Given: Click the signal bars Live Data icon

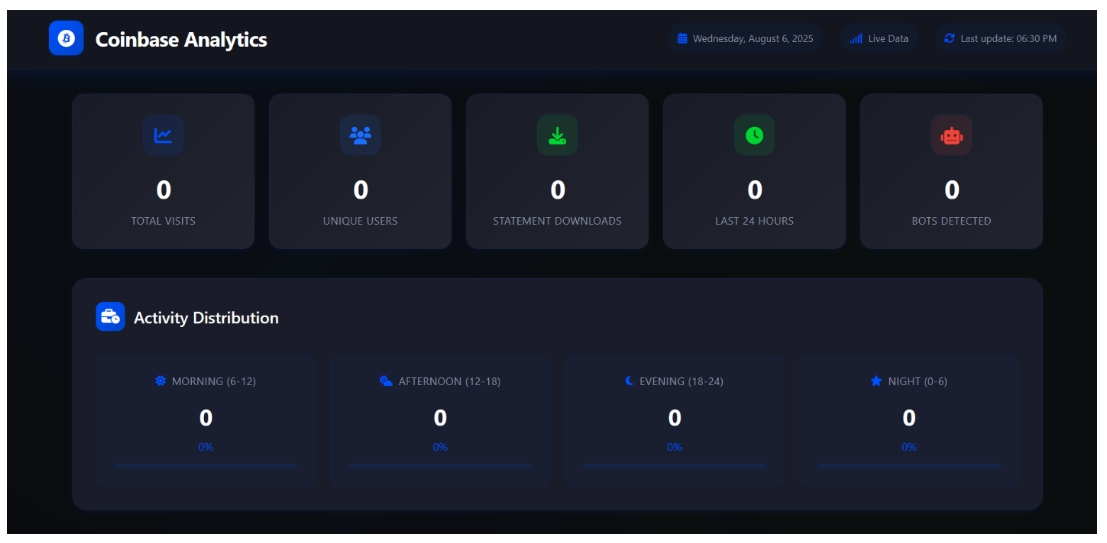Looking at the screenshot, I should point(856,39).
